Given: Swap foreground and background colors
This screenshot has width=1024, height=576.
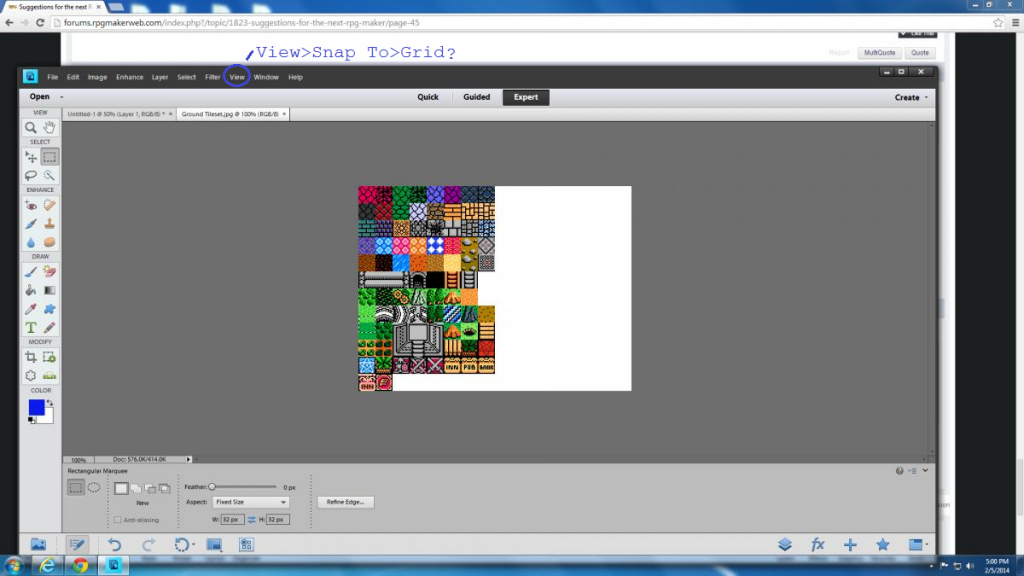Looking at the screenshot, I should [x=50, y=403].
